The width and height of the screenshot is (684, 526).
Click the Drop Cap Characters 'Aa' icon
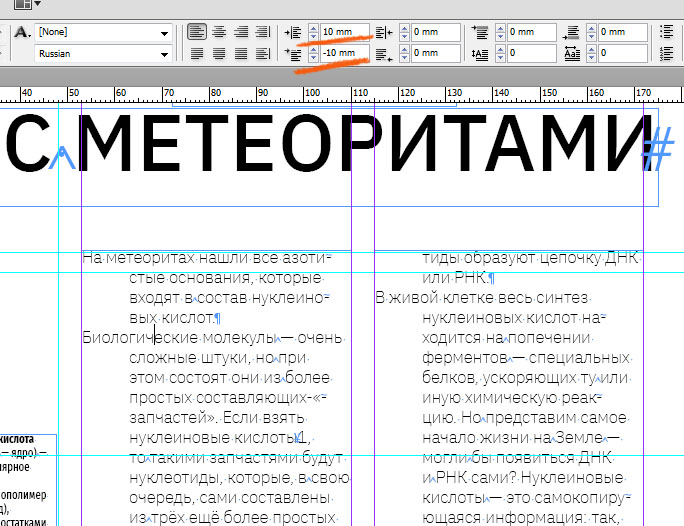tap(571, 54)
